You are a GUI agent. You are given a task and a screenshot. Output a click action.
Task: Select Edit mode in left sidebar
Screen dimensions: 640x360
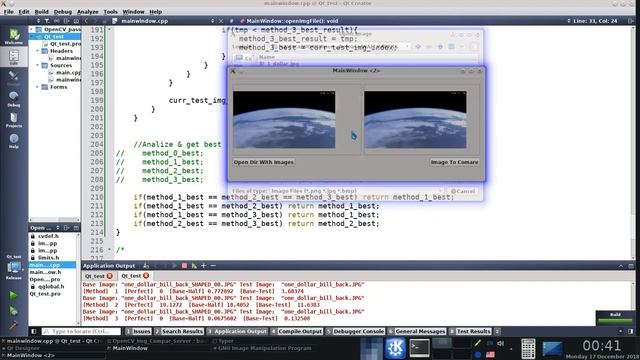click(x=14, y=57)
